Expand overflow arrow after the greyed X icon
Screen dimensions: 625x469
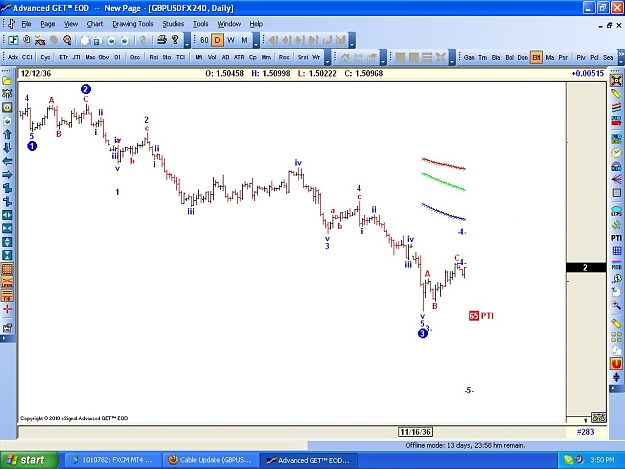[452, 58]
